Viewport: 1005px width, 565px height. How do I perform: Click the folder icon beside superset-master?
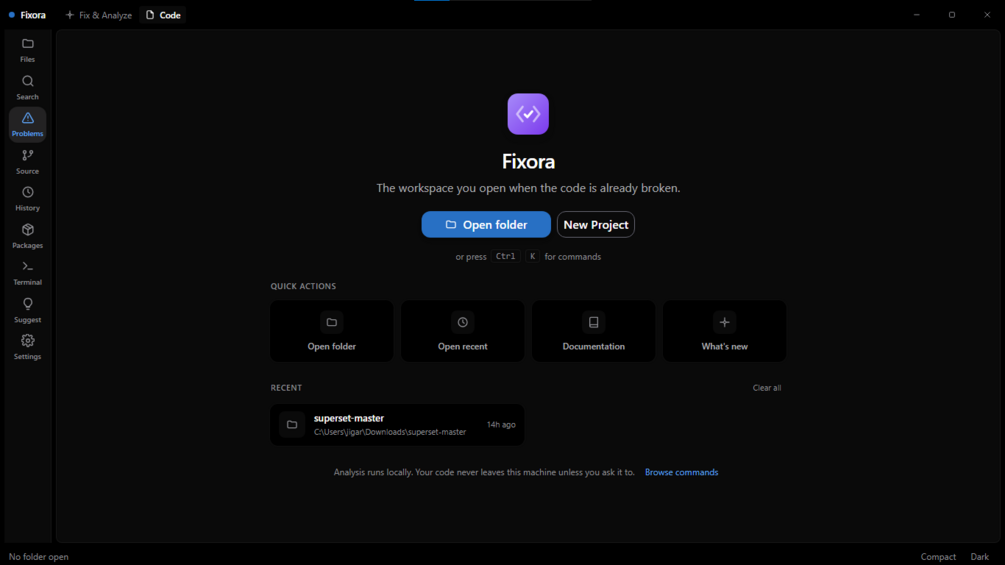tap(292, 425)
